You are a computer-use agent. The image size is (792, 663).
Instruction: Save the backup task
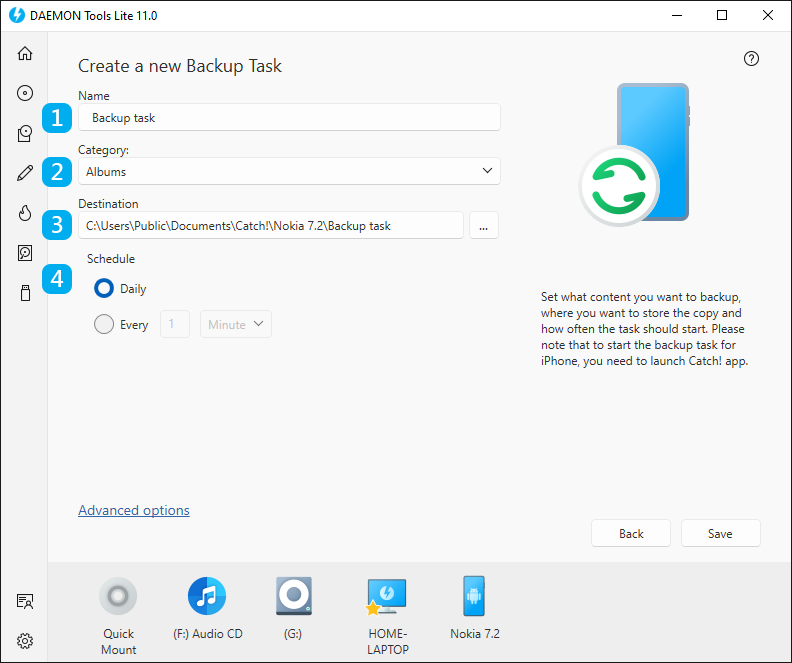(720, 533)
